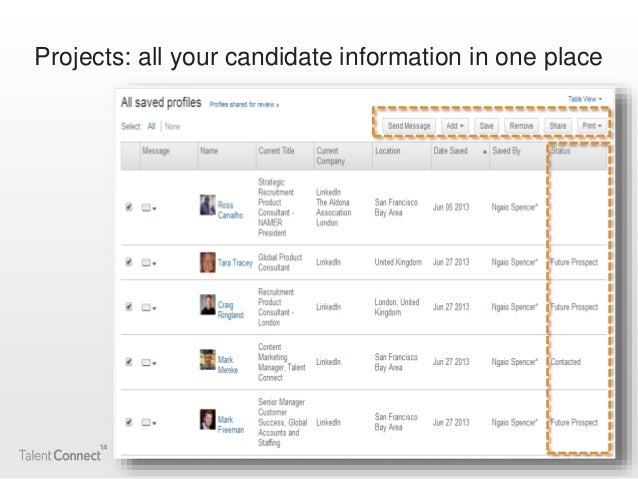Click the message envelope icon for Mark Menke

click(x=146, y=362)
